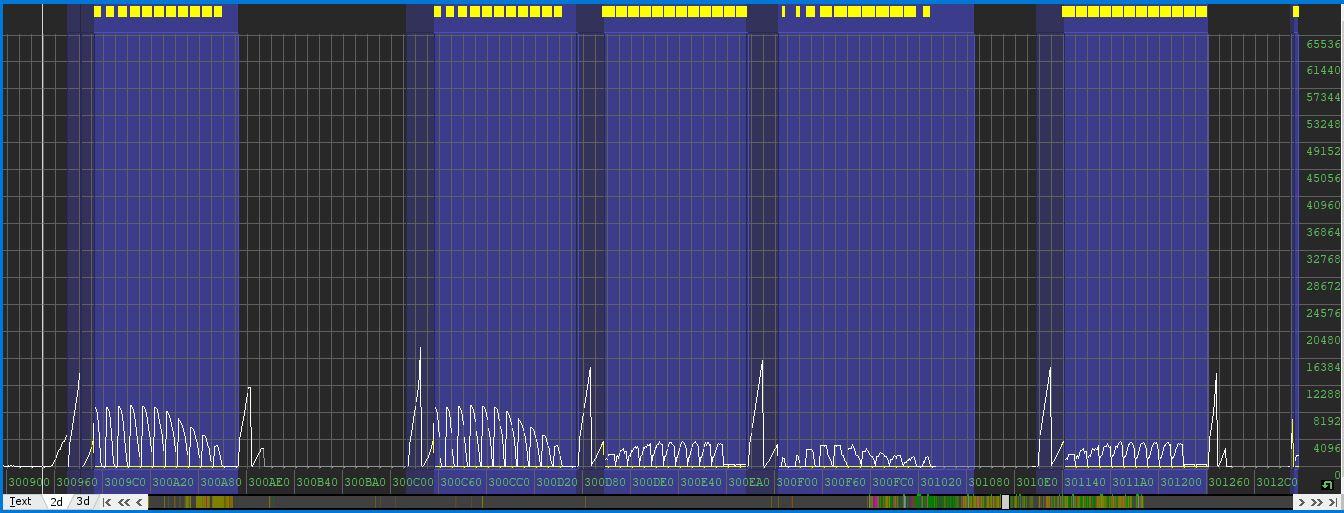Click the green return arrow icon
The width and height of the screenshot is (1344, 513).
1327,485
